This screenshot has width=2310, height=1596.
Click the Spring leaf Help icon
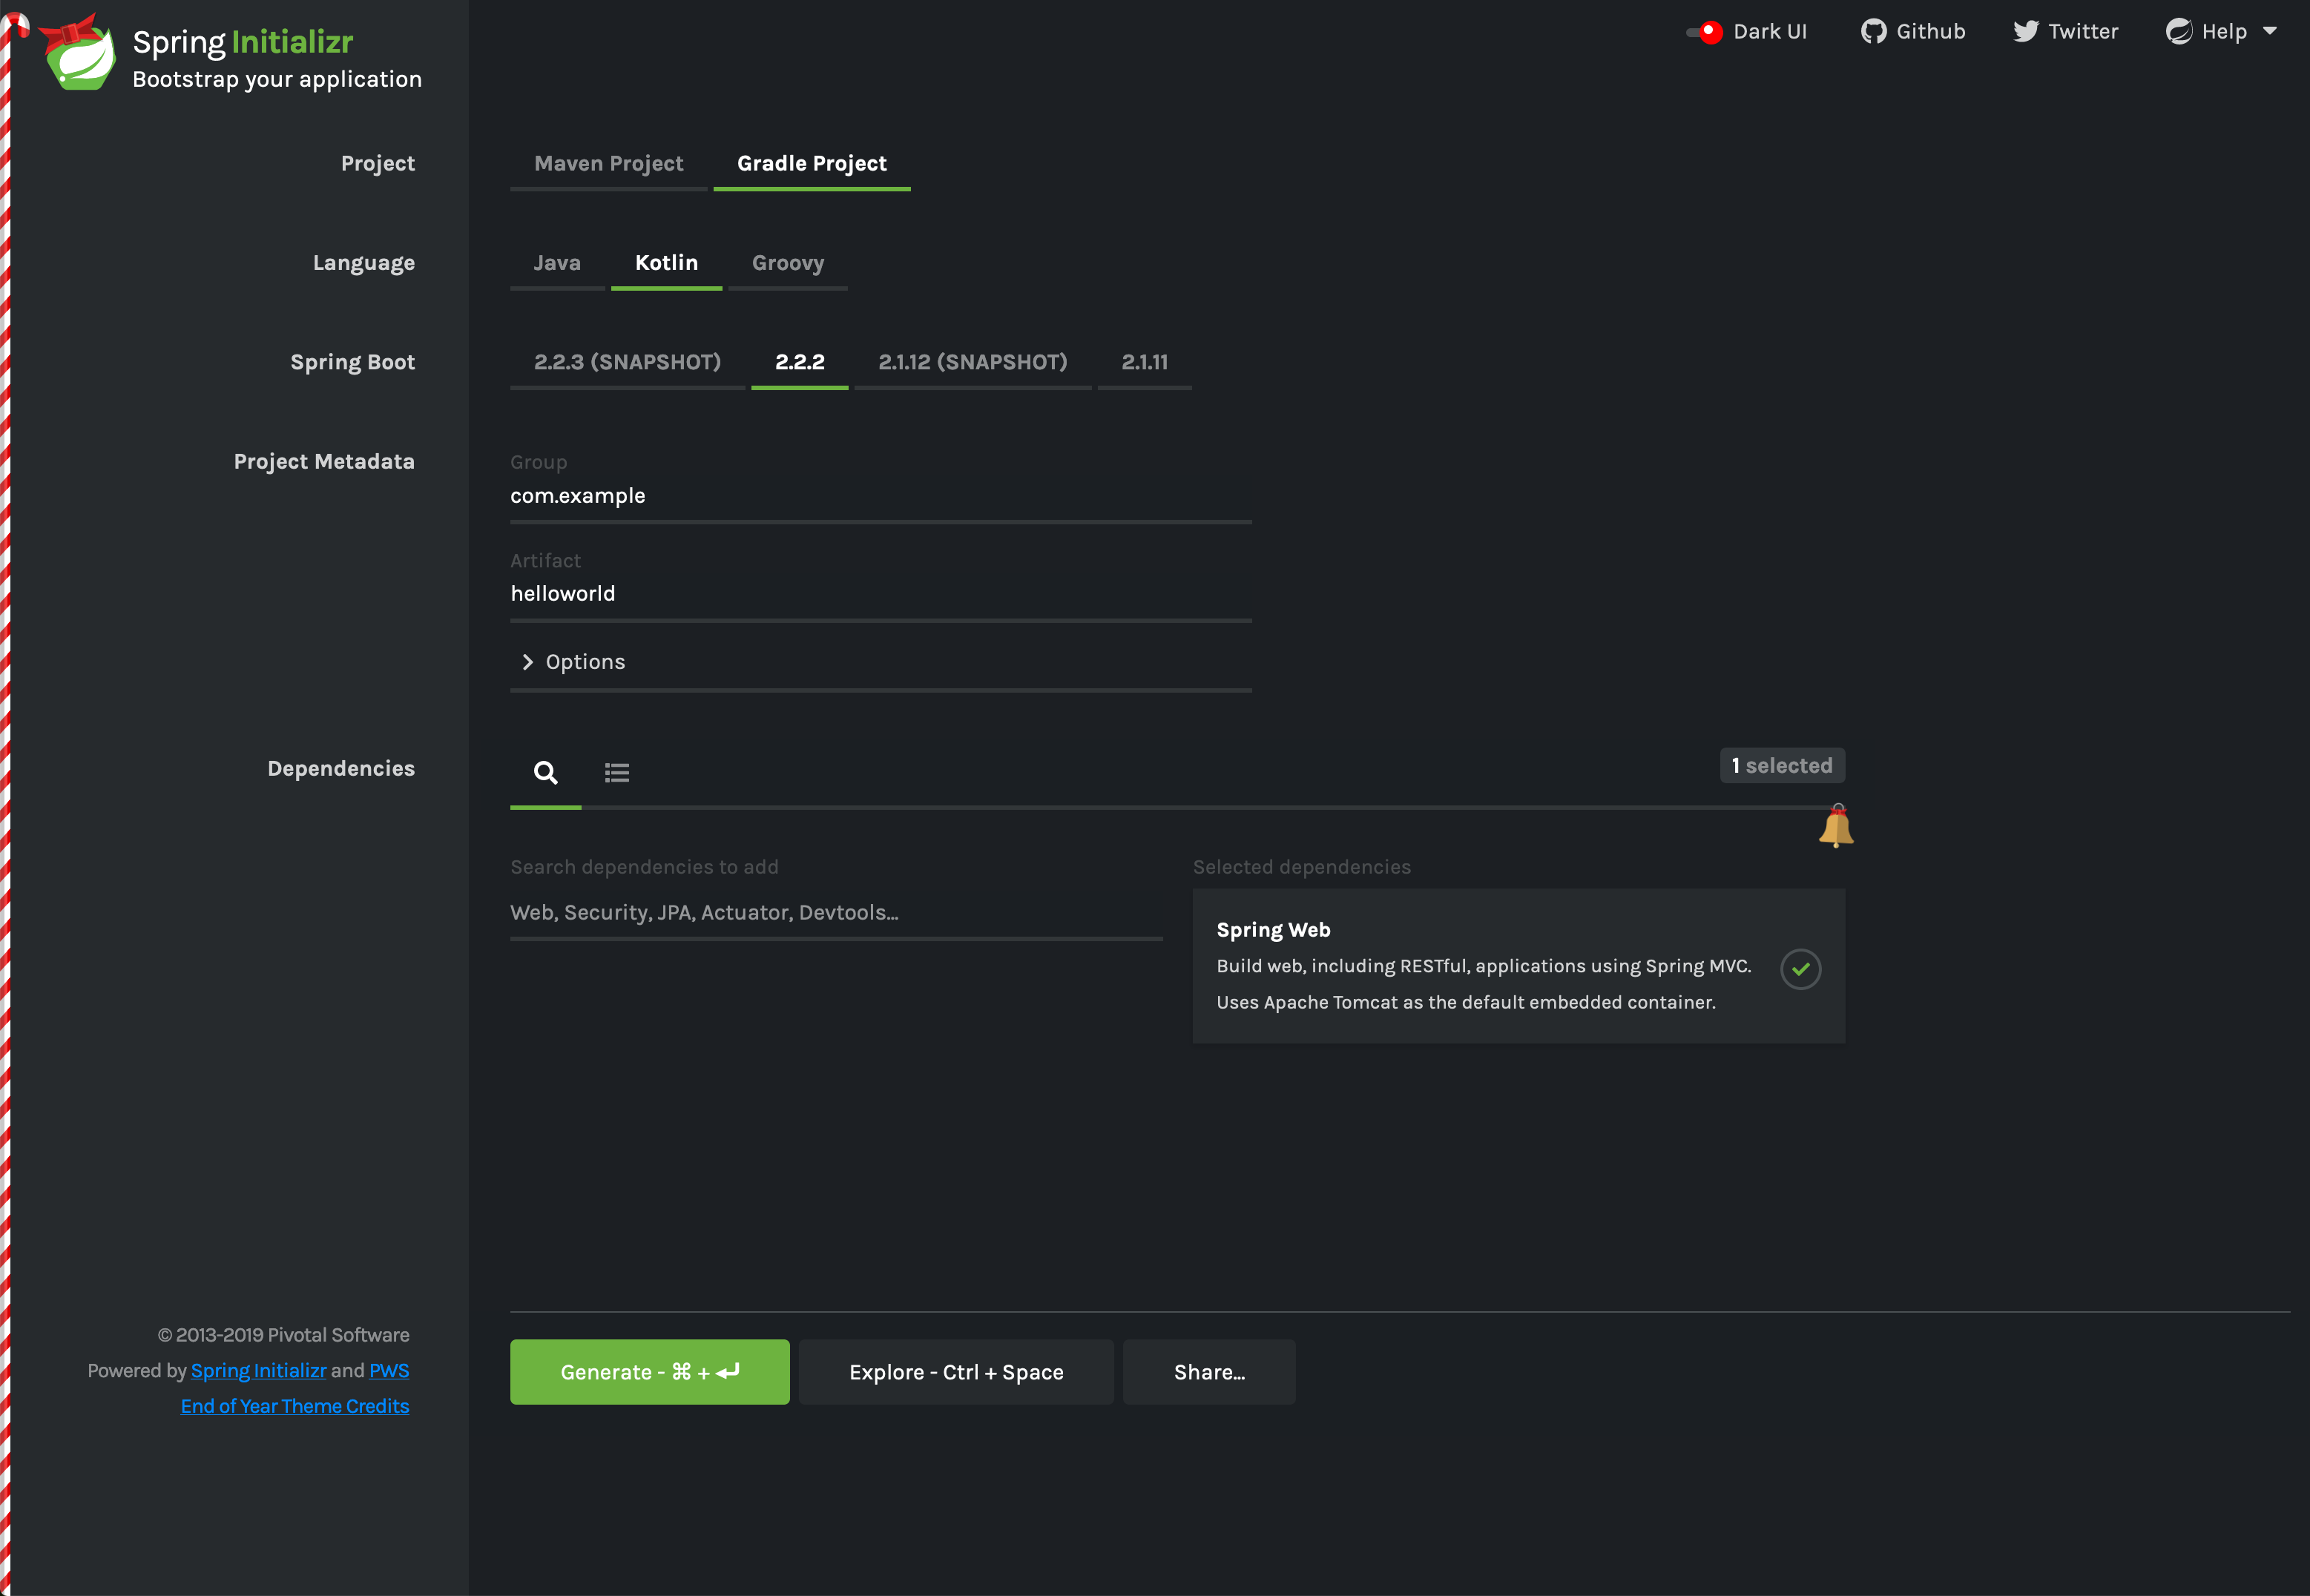(x=2178, y=32)
